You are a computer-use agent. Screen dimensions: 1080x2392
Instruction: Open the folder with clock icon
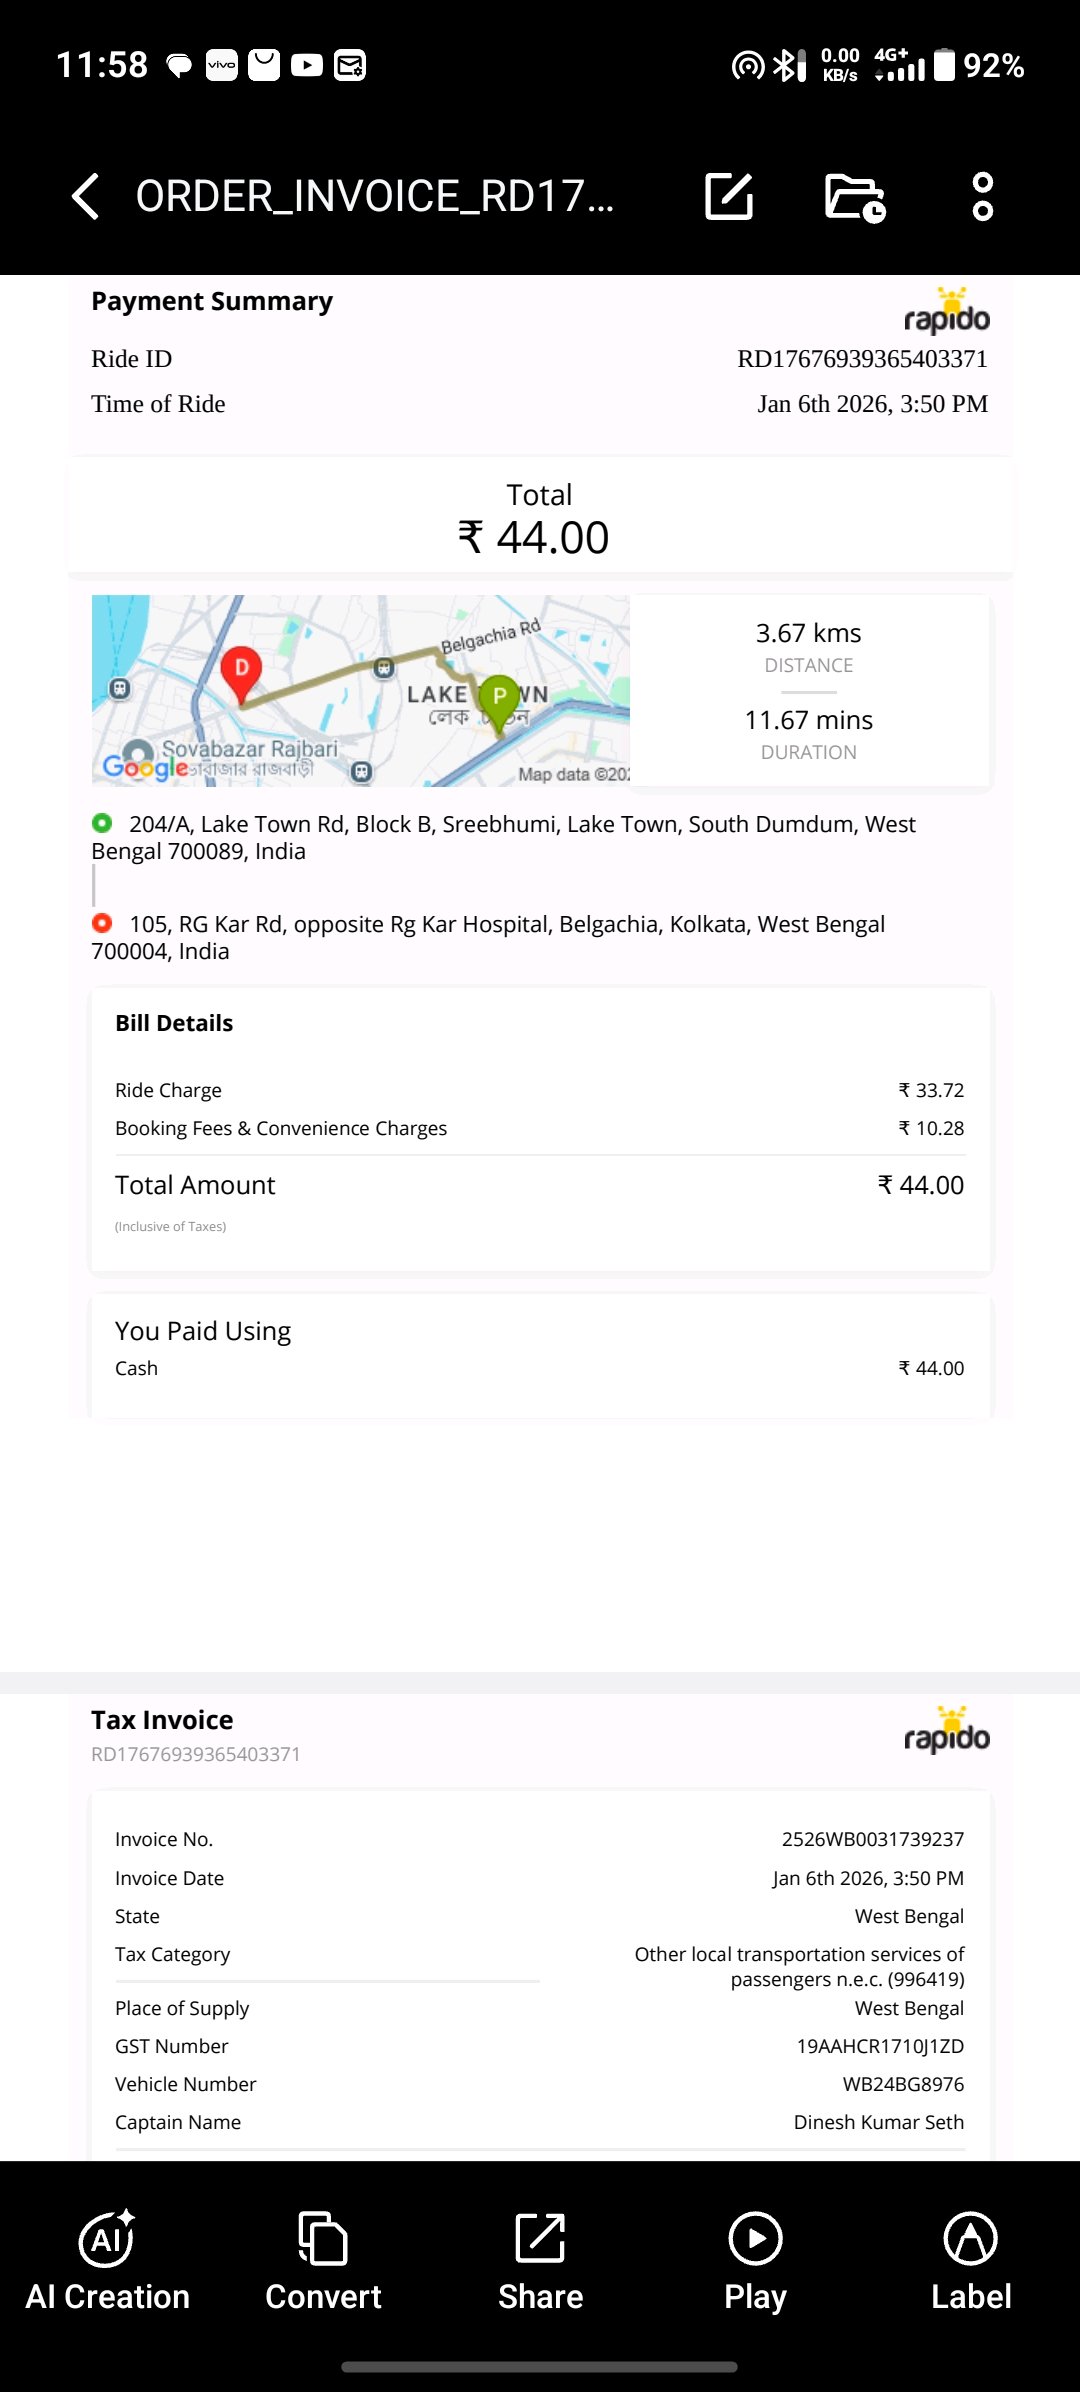[856, 197]
